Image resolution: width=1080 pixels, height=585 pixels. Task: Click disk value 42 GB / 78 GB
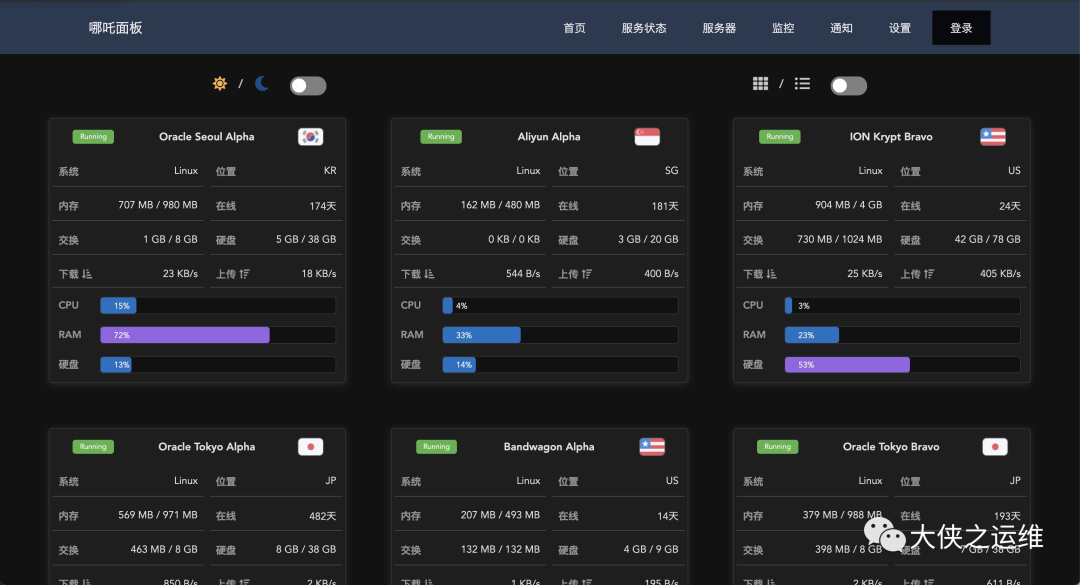pos(988,239)
